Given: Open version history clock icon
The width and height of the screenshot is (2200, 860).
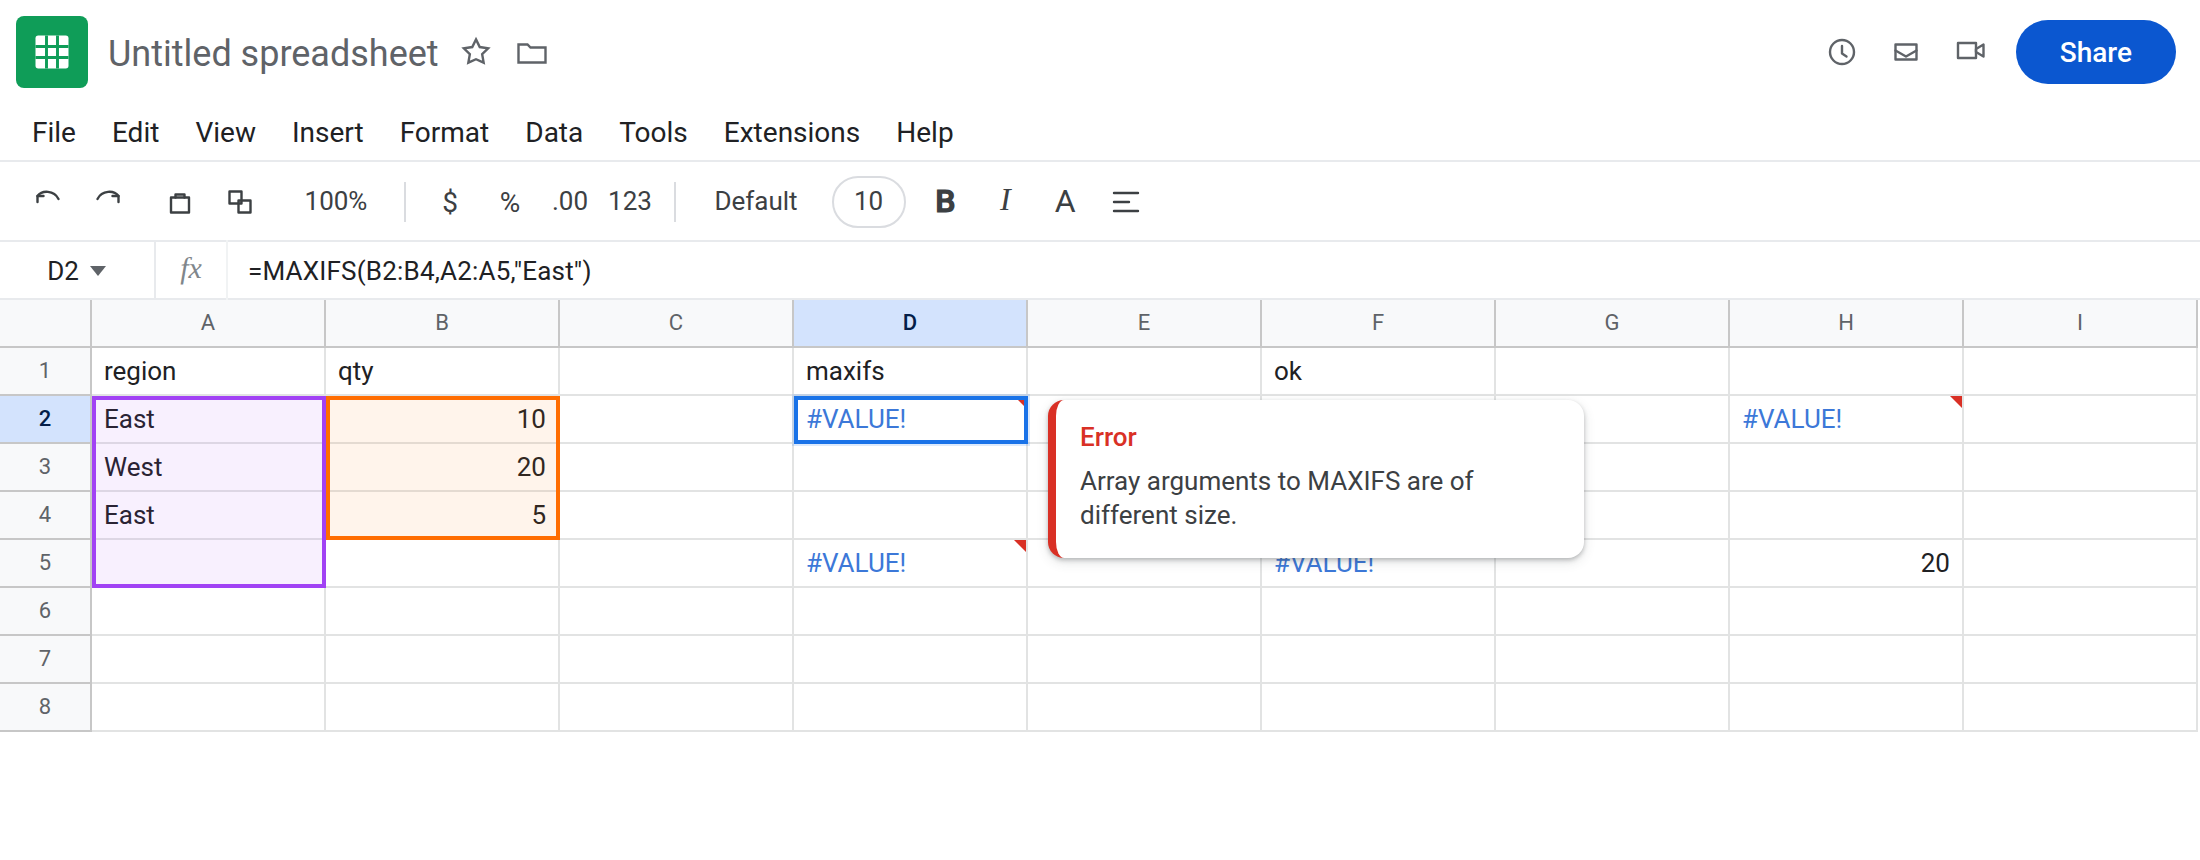Looking at the screenshot, I should coord(1842,52).
